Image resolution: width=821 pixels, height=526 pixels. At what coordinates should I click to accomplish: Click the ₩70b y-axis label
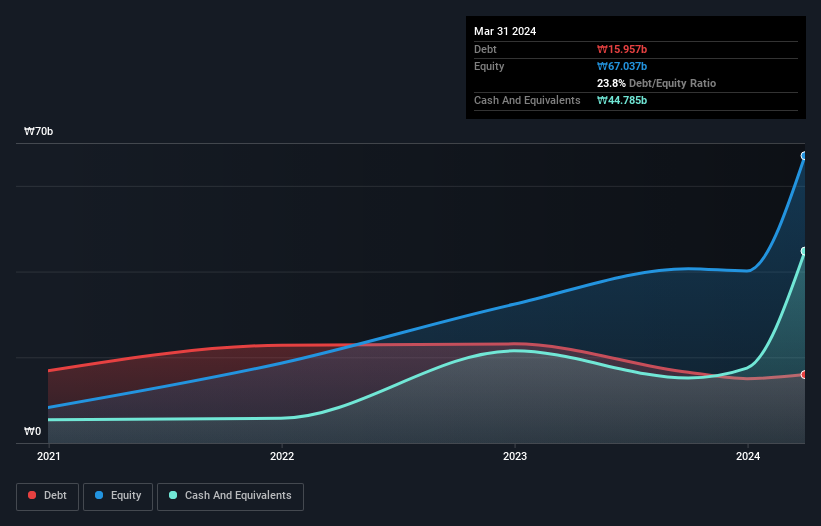pyautogui.click(x=39, y=131)
